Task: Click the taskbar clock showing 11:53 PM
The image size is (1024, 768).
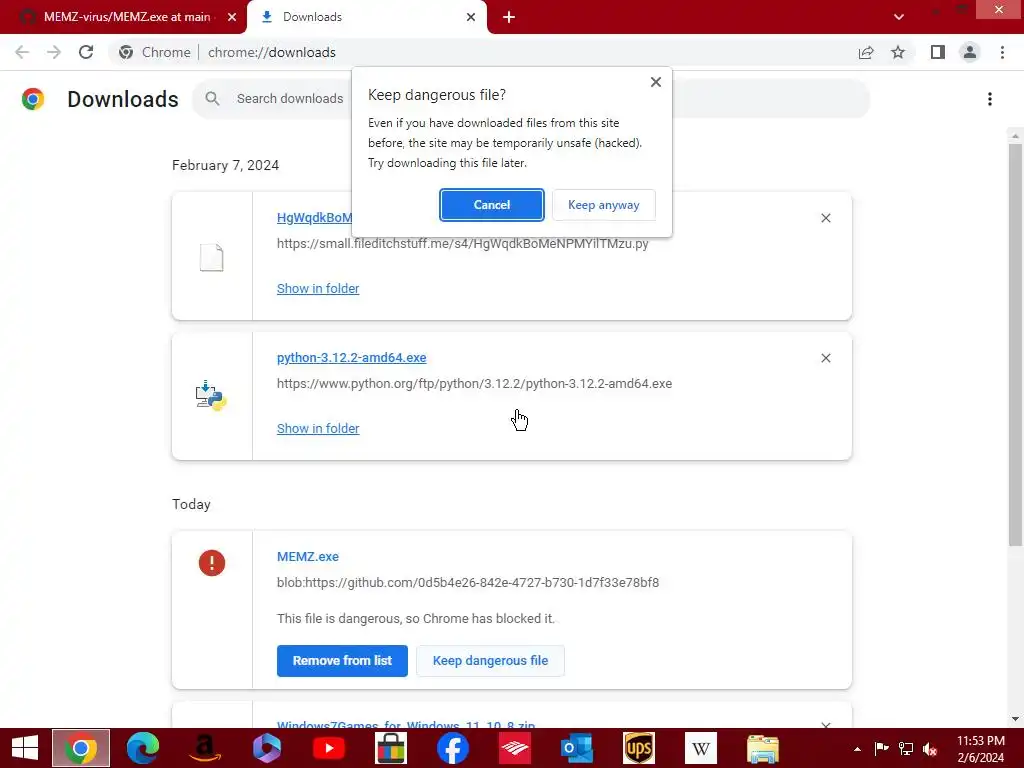Action: pyautogui.click(x=981, y=749)
